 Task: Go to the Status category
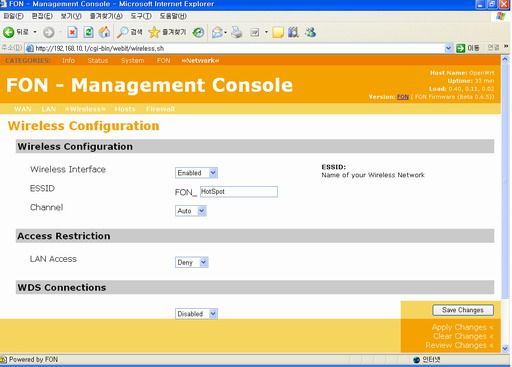tap(98, 60)
